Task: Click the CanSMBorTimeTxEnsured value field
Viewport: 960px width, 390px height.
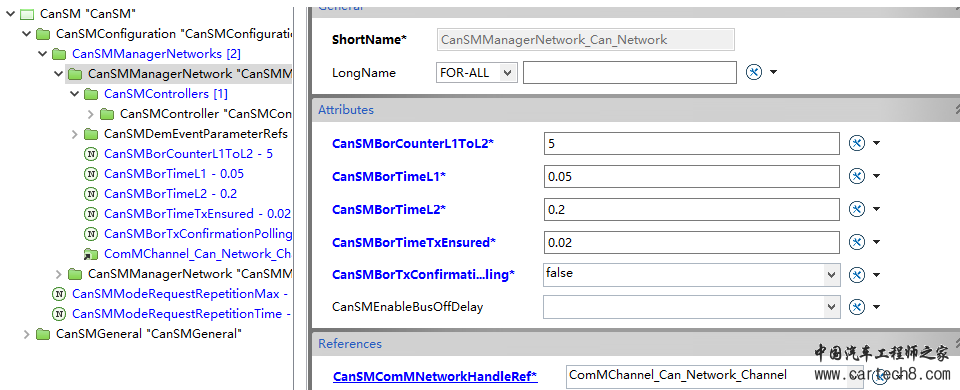Action: (691, 242)
